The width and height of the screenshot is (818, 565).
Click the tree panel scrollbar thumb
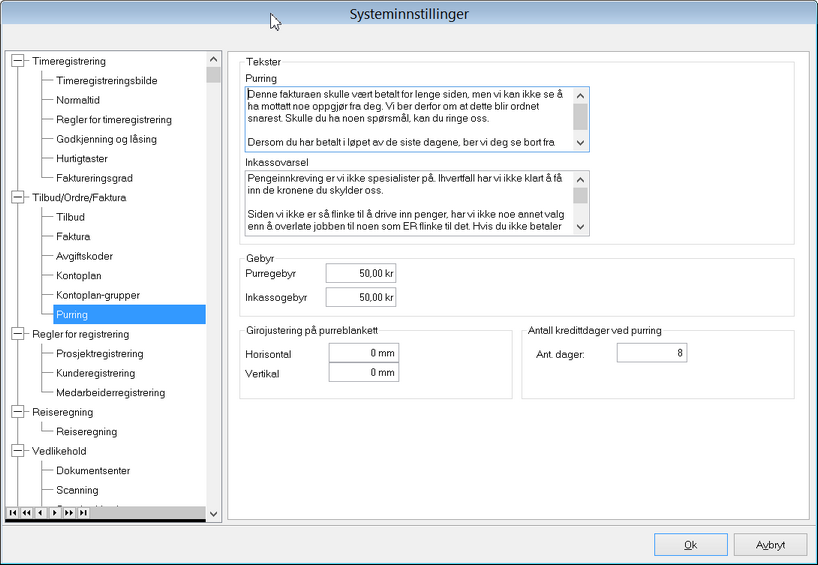click(213, 75)
